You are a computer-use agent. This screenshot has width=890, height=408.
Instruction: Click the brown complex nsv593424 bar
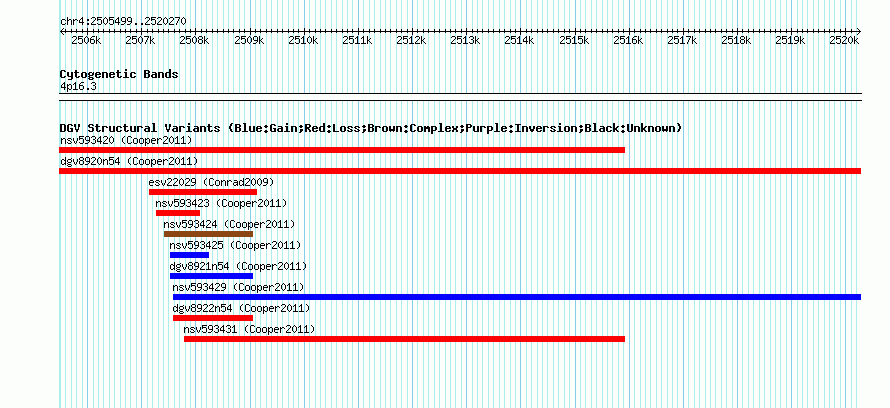[208, 234]
